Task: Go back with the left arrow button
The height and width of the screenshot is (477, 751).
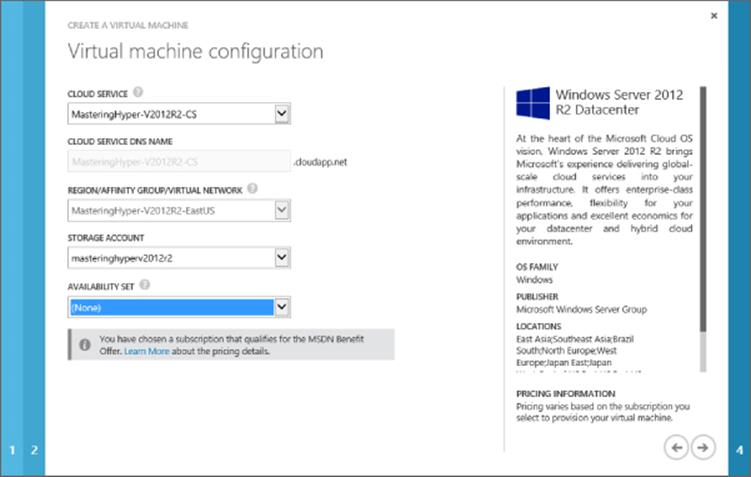Action: (676, 448)
